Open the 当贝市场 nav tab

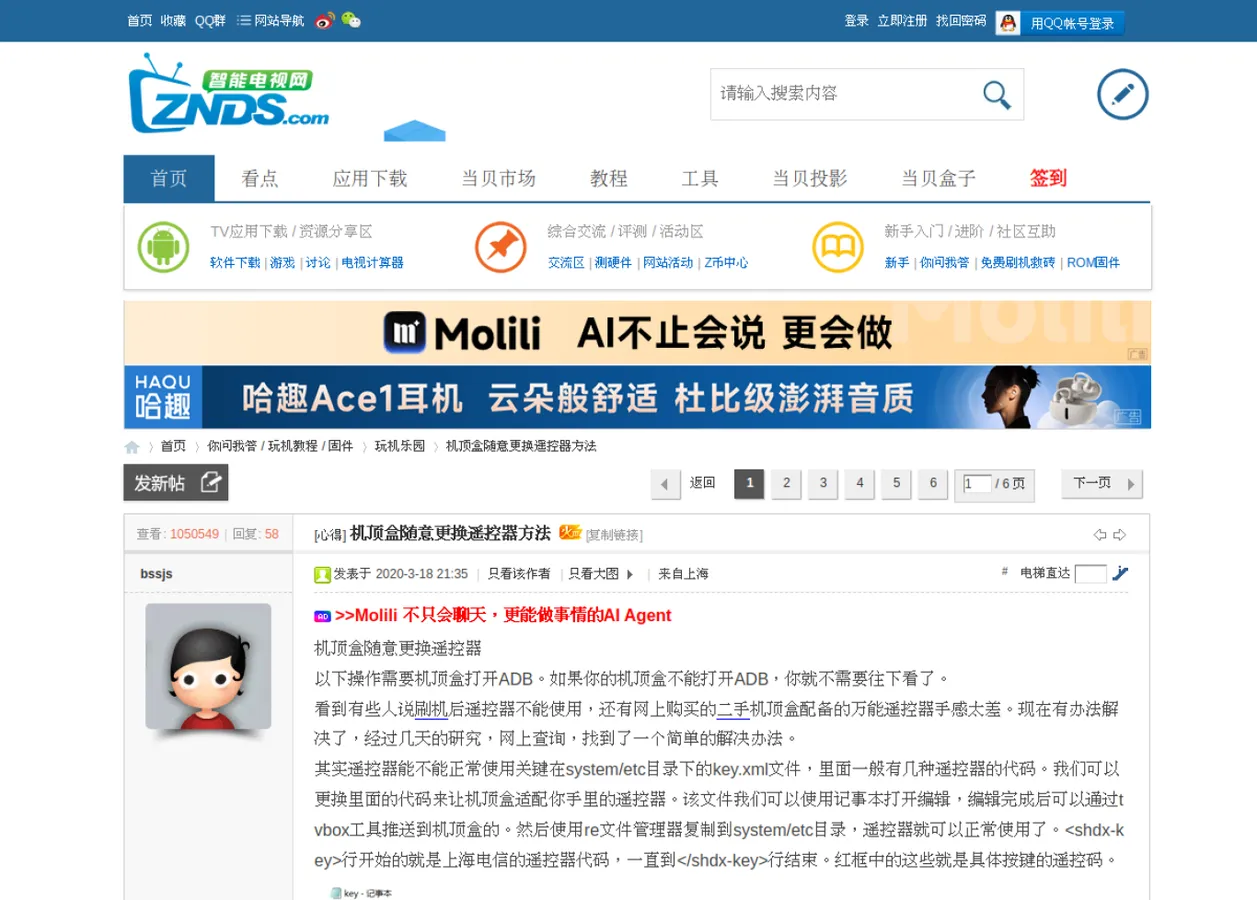499,178
